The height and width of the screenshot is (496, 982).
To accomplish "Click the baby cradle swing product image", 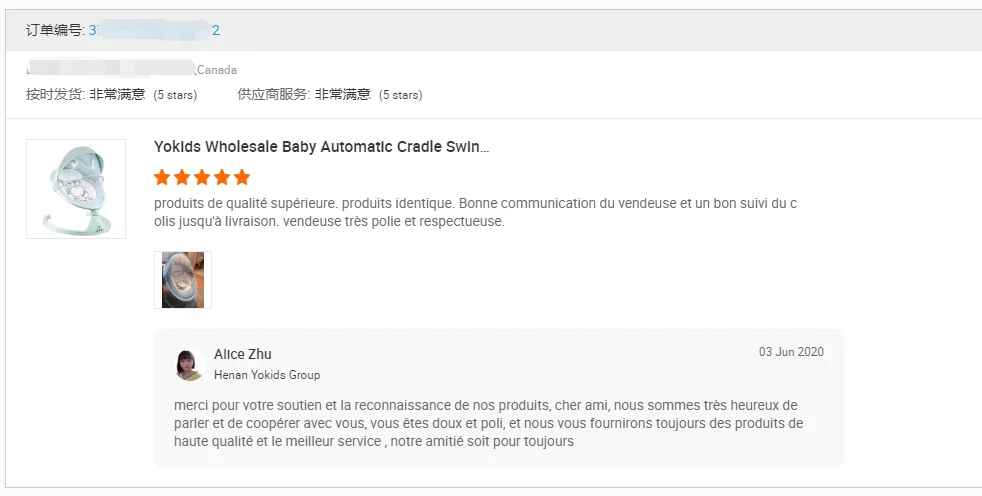I will pos(76,189).
